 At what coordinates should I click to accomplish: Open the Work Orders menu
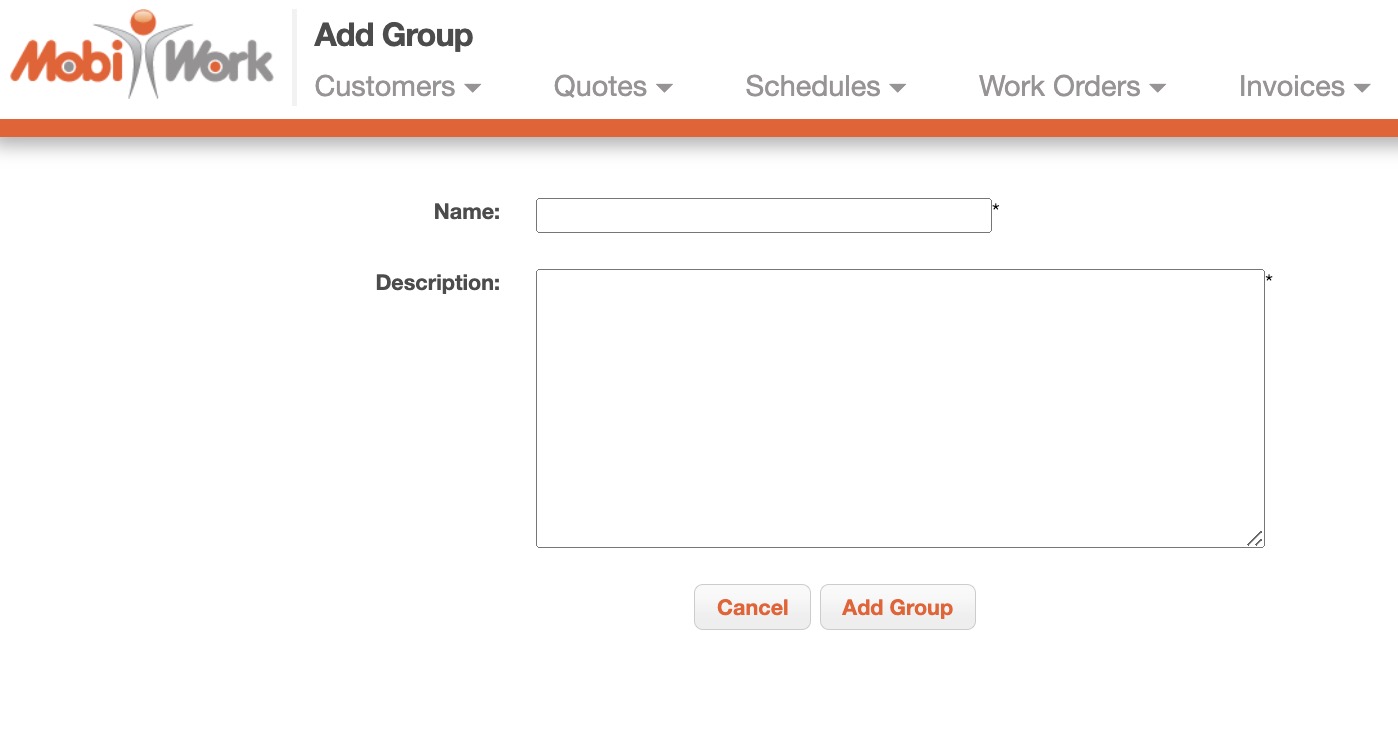coord(1059,87)
